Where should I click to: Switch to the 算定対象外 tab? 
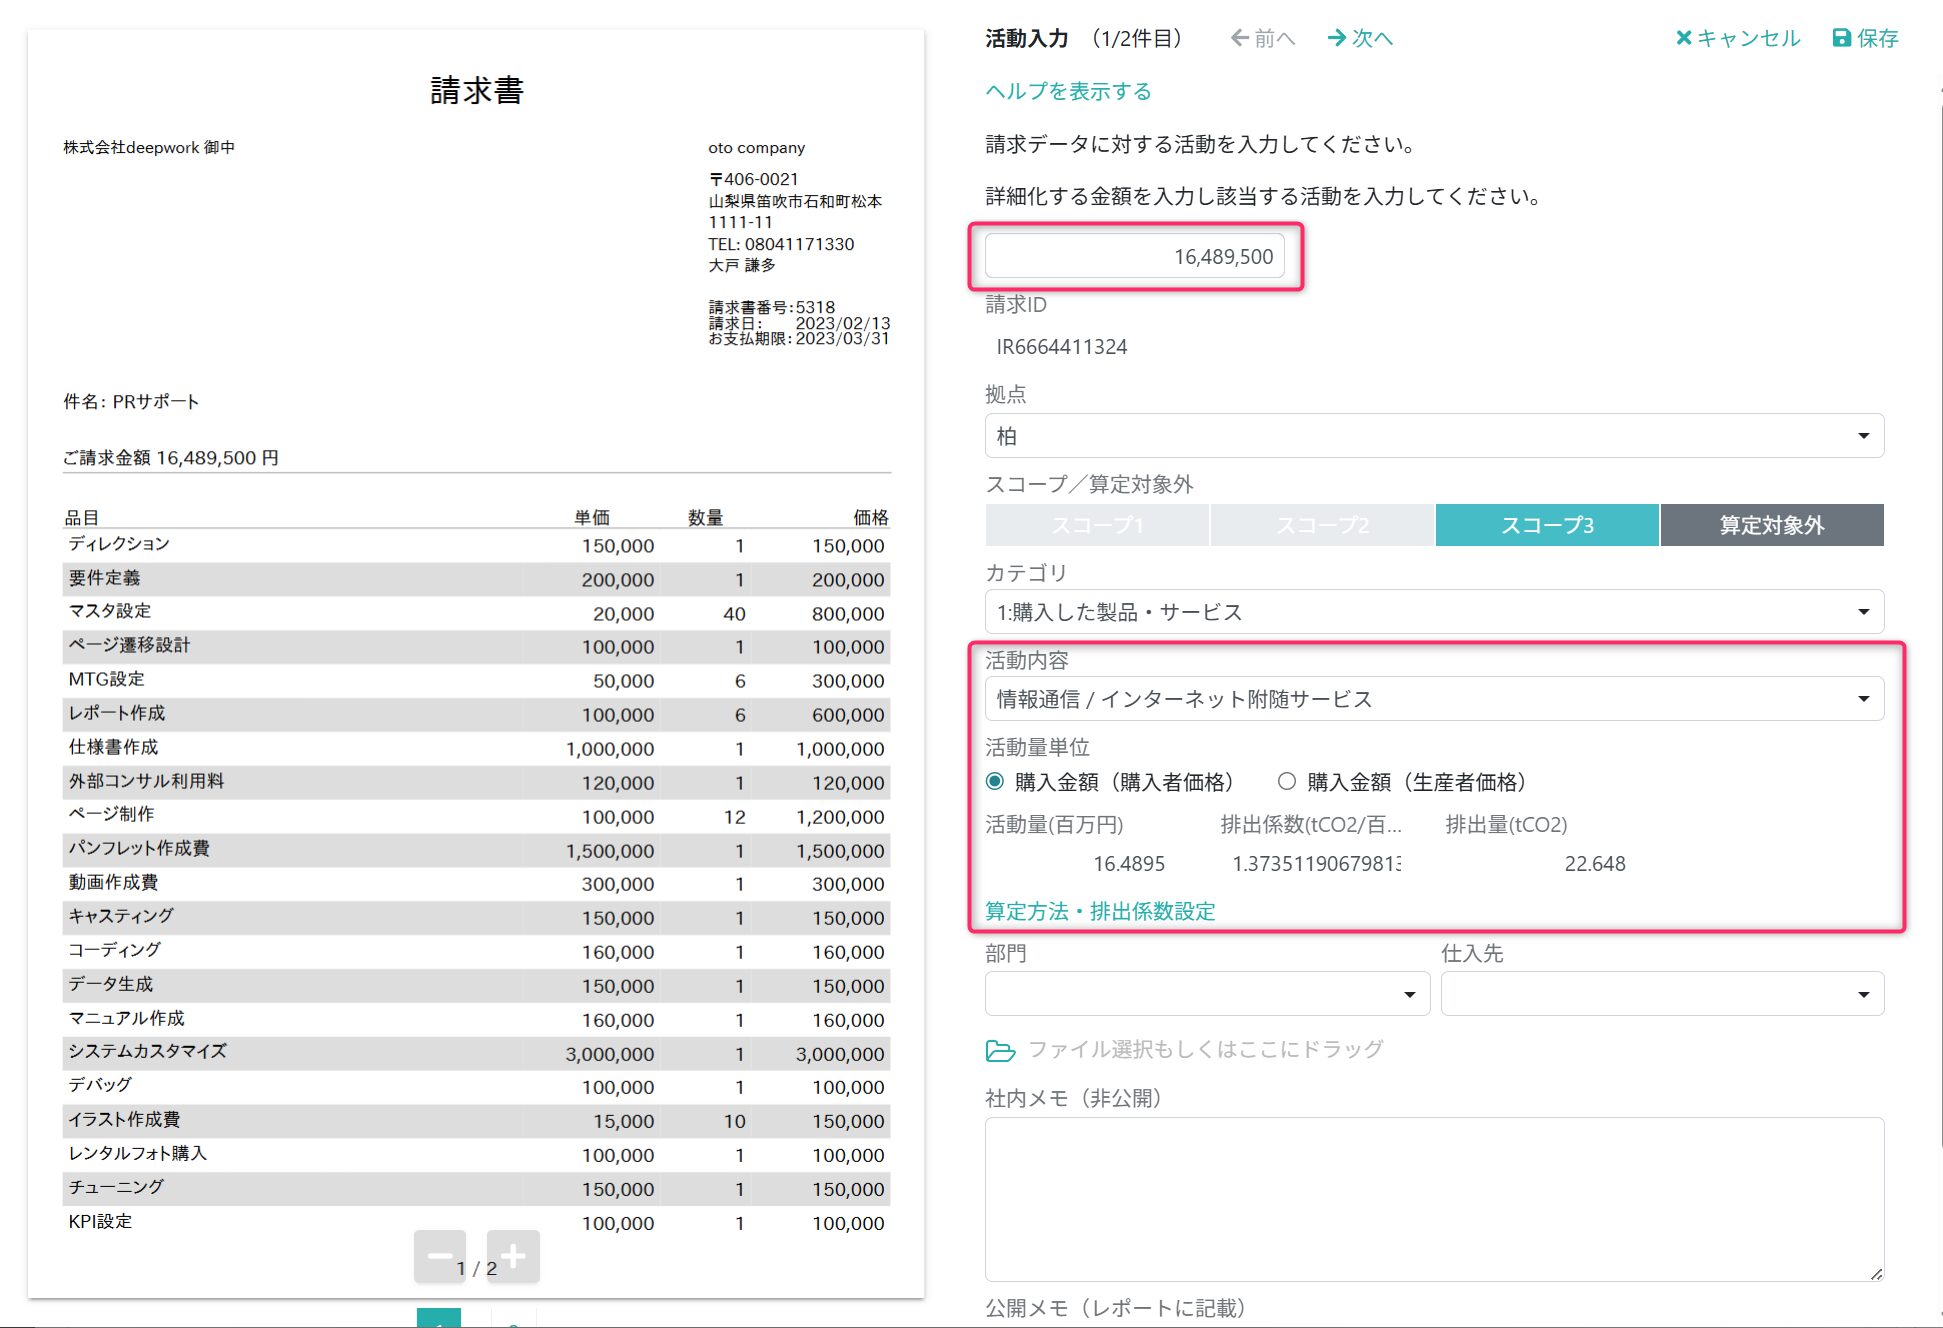coord(1771,525)
